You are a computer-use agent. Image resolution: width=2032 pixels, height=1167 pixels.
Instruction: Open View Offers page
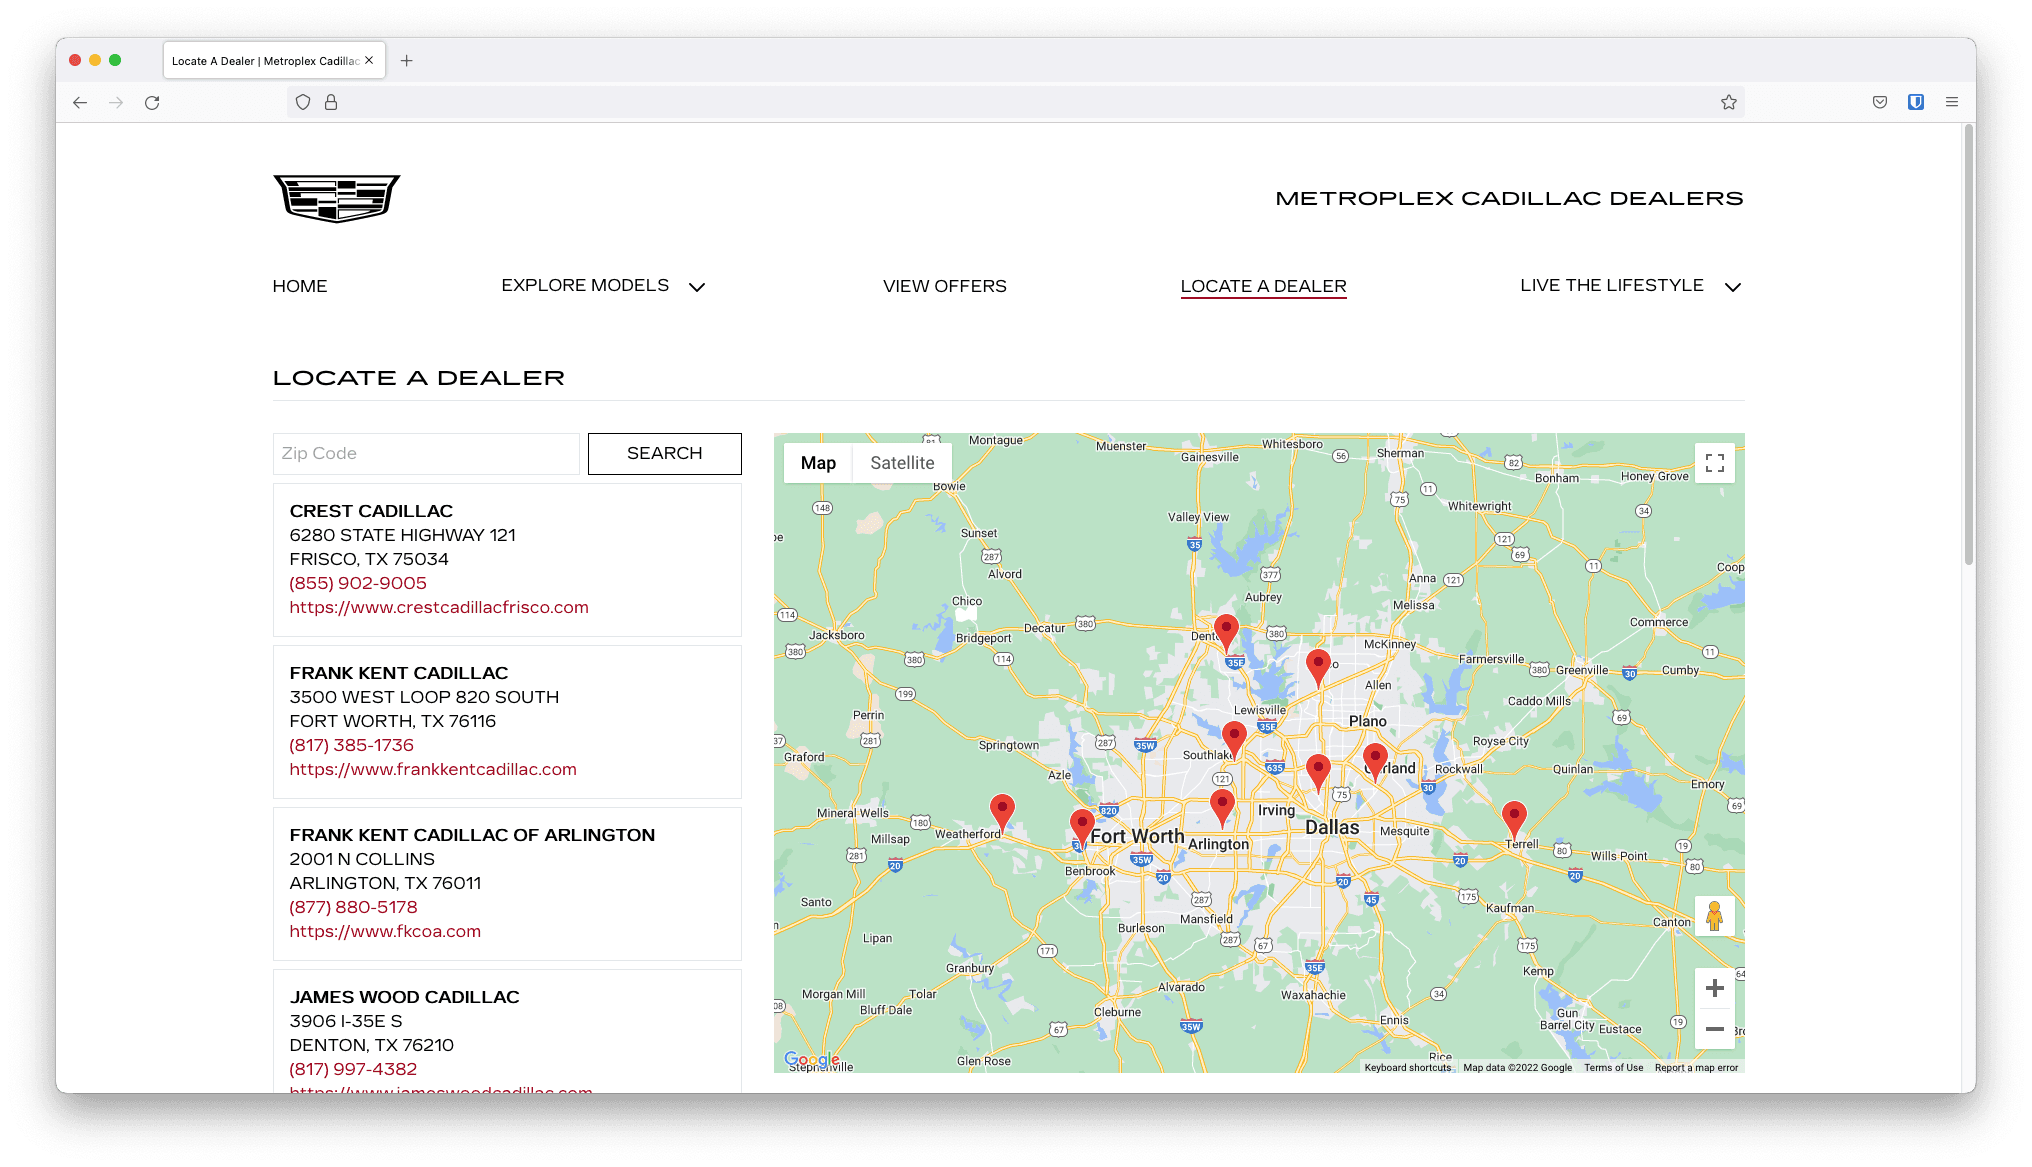(x=945, y=286)
